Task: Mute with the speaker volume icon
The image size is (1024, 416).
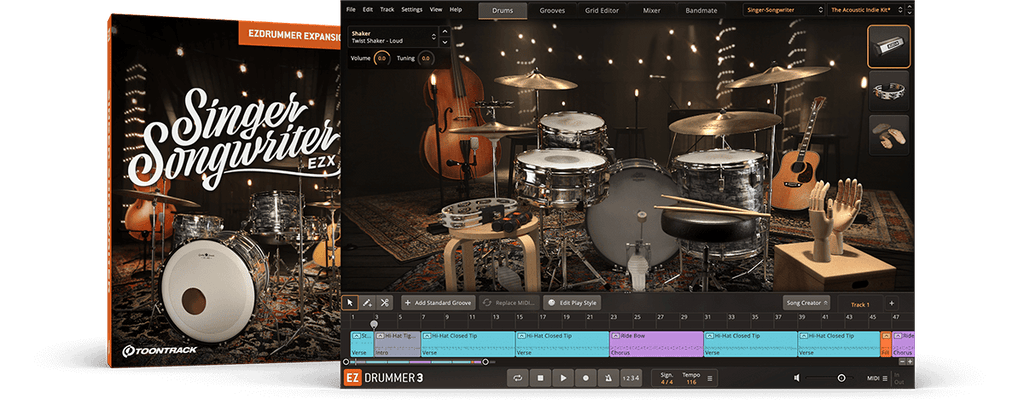Action: 797,378
